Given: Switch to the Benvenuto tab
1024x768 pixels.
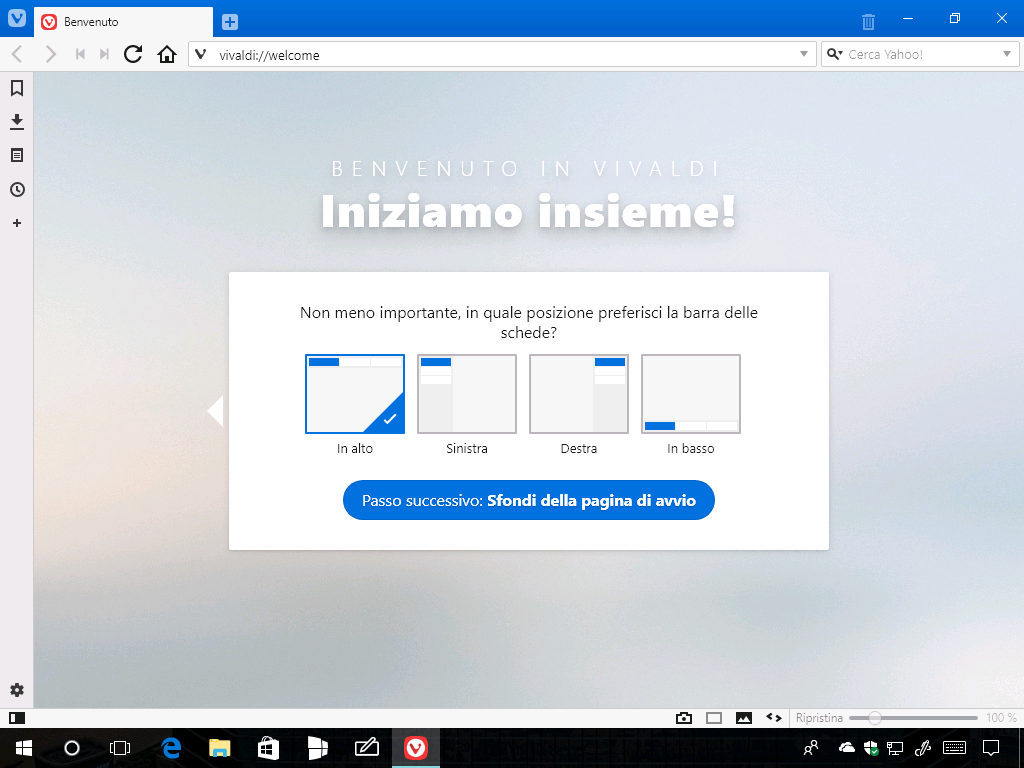Looking at the screenshot, I should coord(123,22).
